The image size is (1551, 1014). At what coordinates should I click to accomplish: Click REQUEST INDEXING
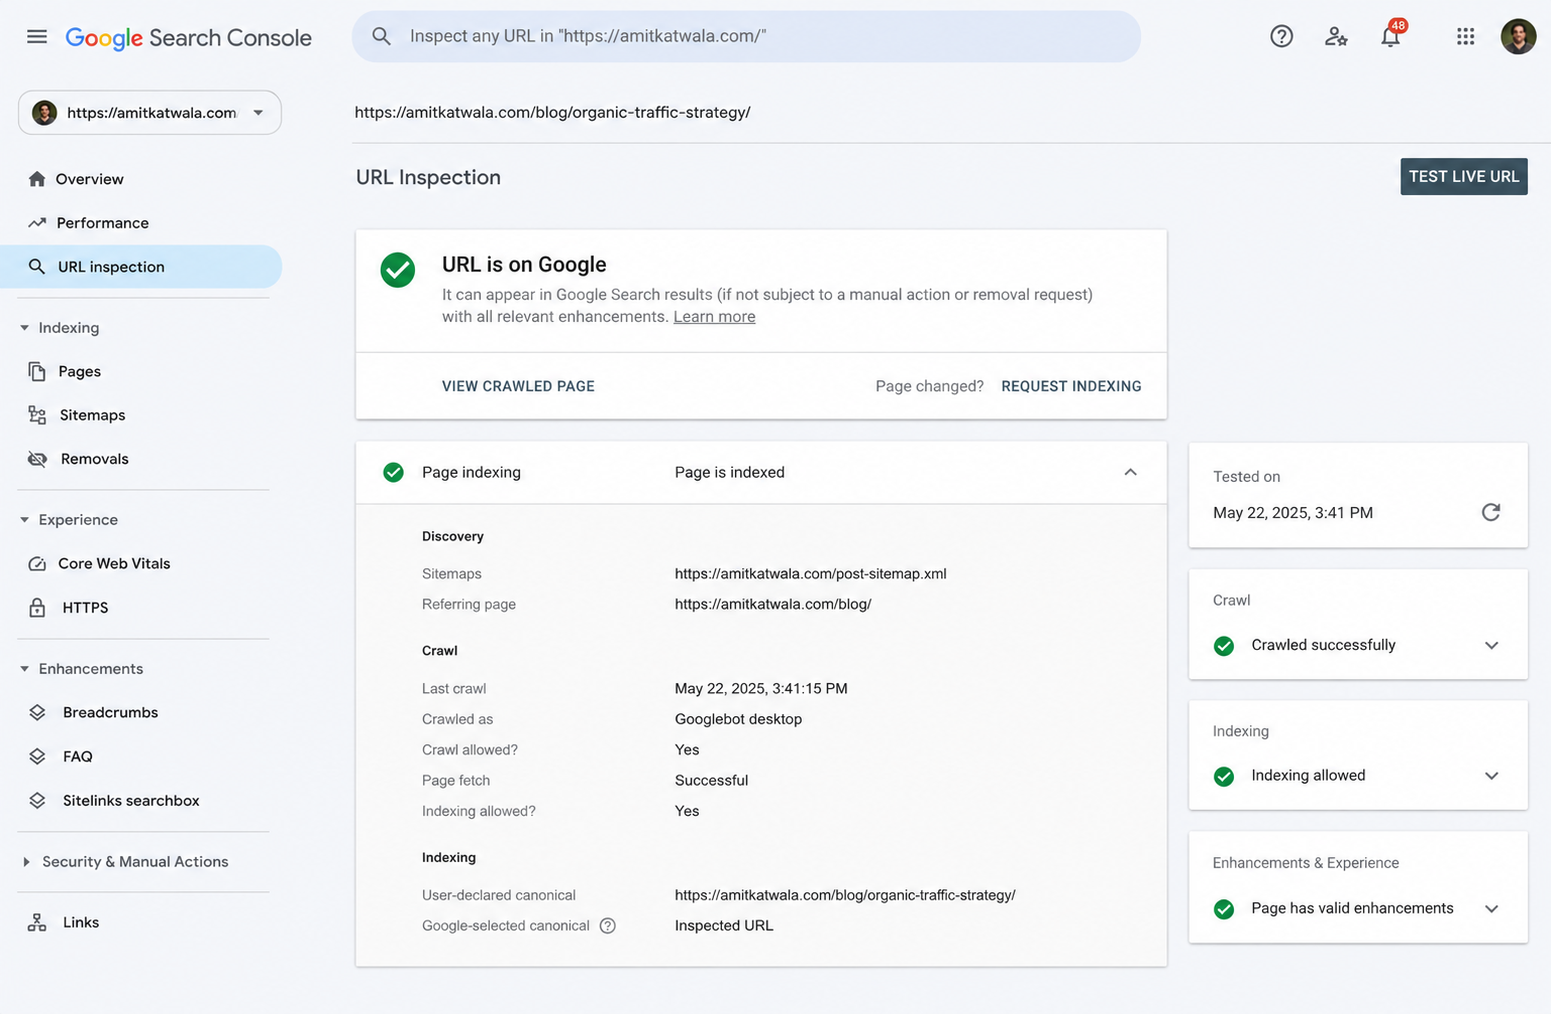tap(1071, 386)
